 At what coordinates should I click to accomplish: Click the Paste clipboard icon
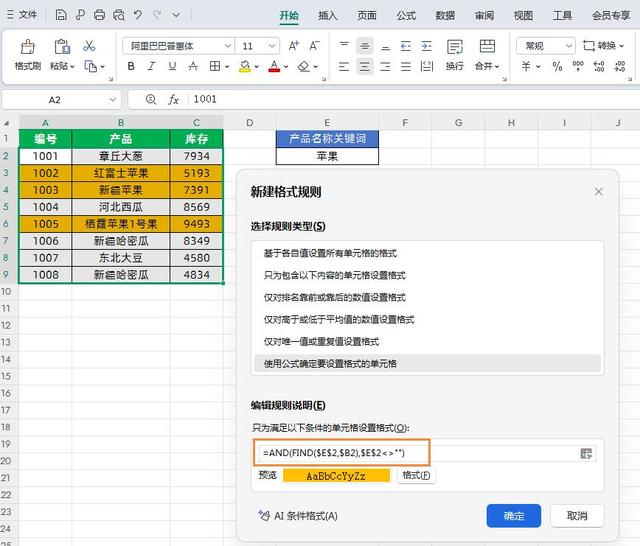[62, 47]
